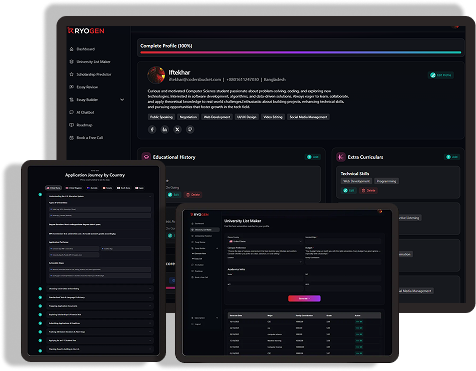Click Delete under Technical Skills
The height and width of the screenshot is (371, 476).
pyautogui.click(x=368, y=190)
